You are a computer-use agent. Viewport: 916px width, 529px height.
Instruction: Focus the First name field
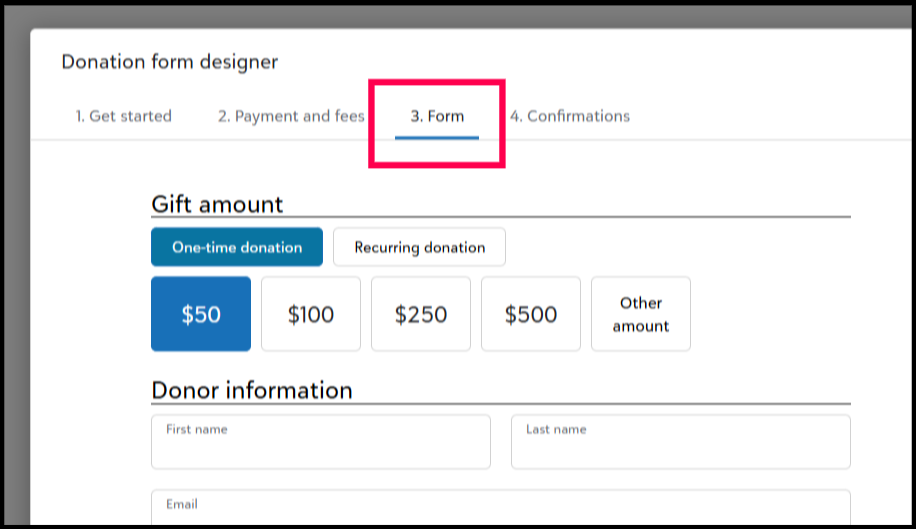pos(321,447)
